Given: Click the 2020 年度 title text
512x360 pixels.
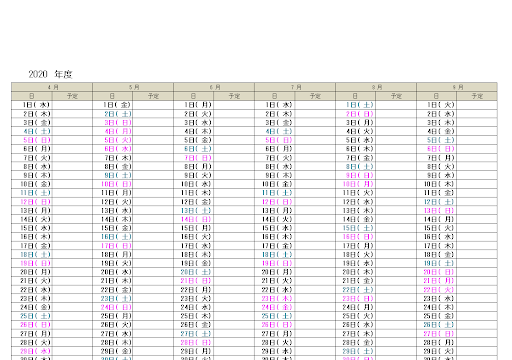Looking at the screenshot, I should click(x=50, y=74).
